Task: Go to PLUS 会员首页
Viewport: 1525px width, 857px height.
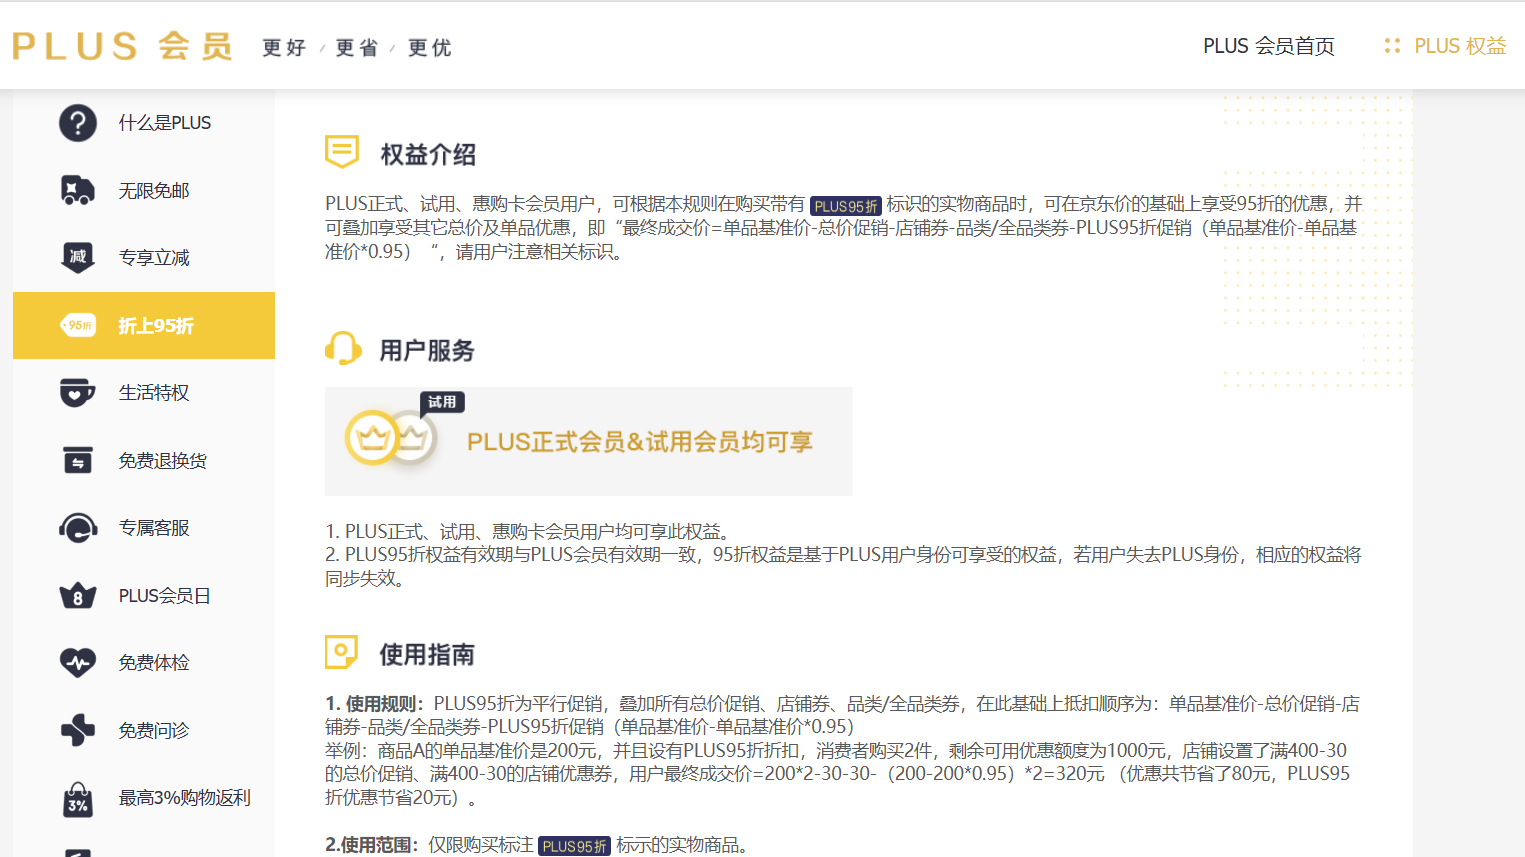Action: tap(1268, 46)
